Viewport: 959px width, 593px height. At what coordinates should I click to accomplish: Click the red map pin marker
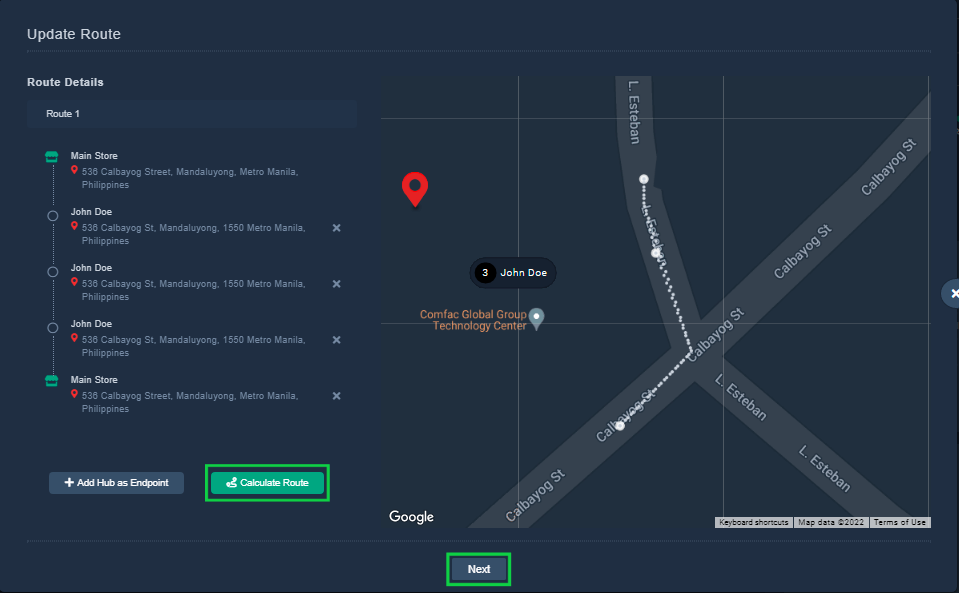point(415,188)
